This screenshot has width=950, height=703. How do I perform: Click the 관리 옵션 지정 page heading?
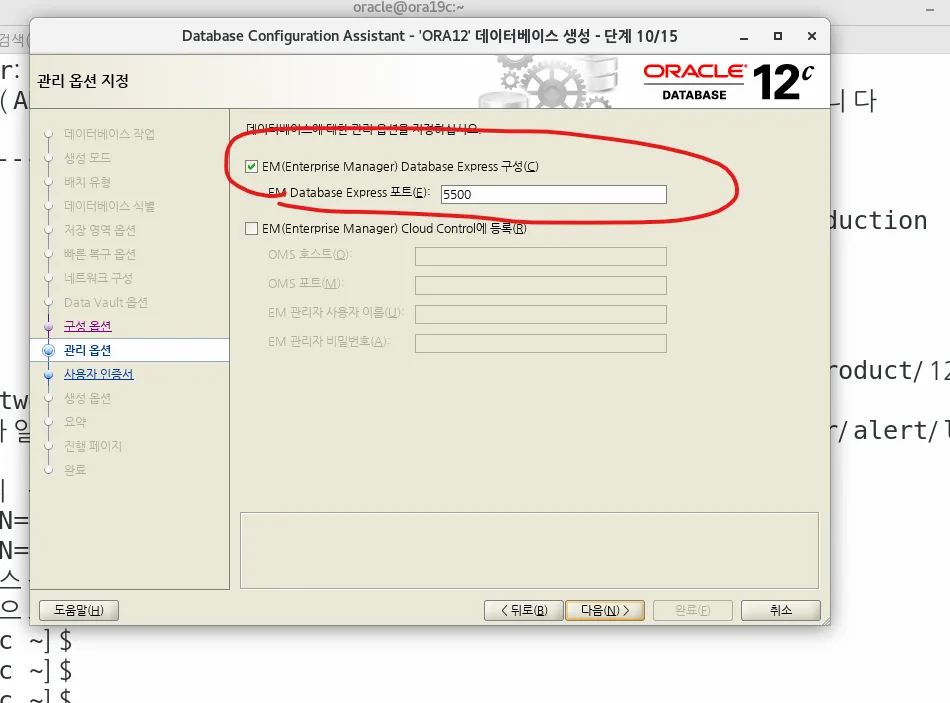click(83, 81)
